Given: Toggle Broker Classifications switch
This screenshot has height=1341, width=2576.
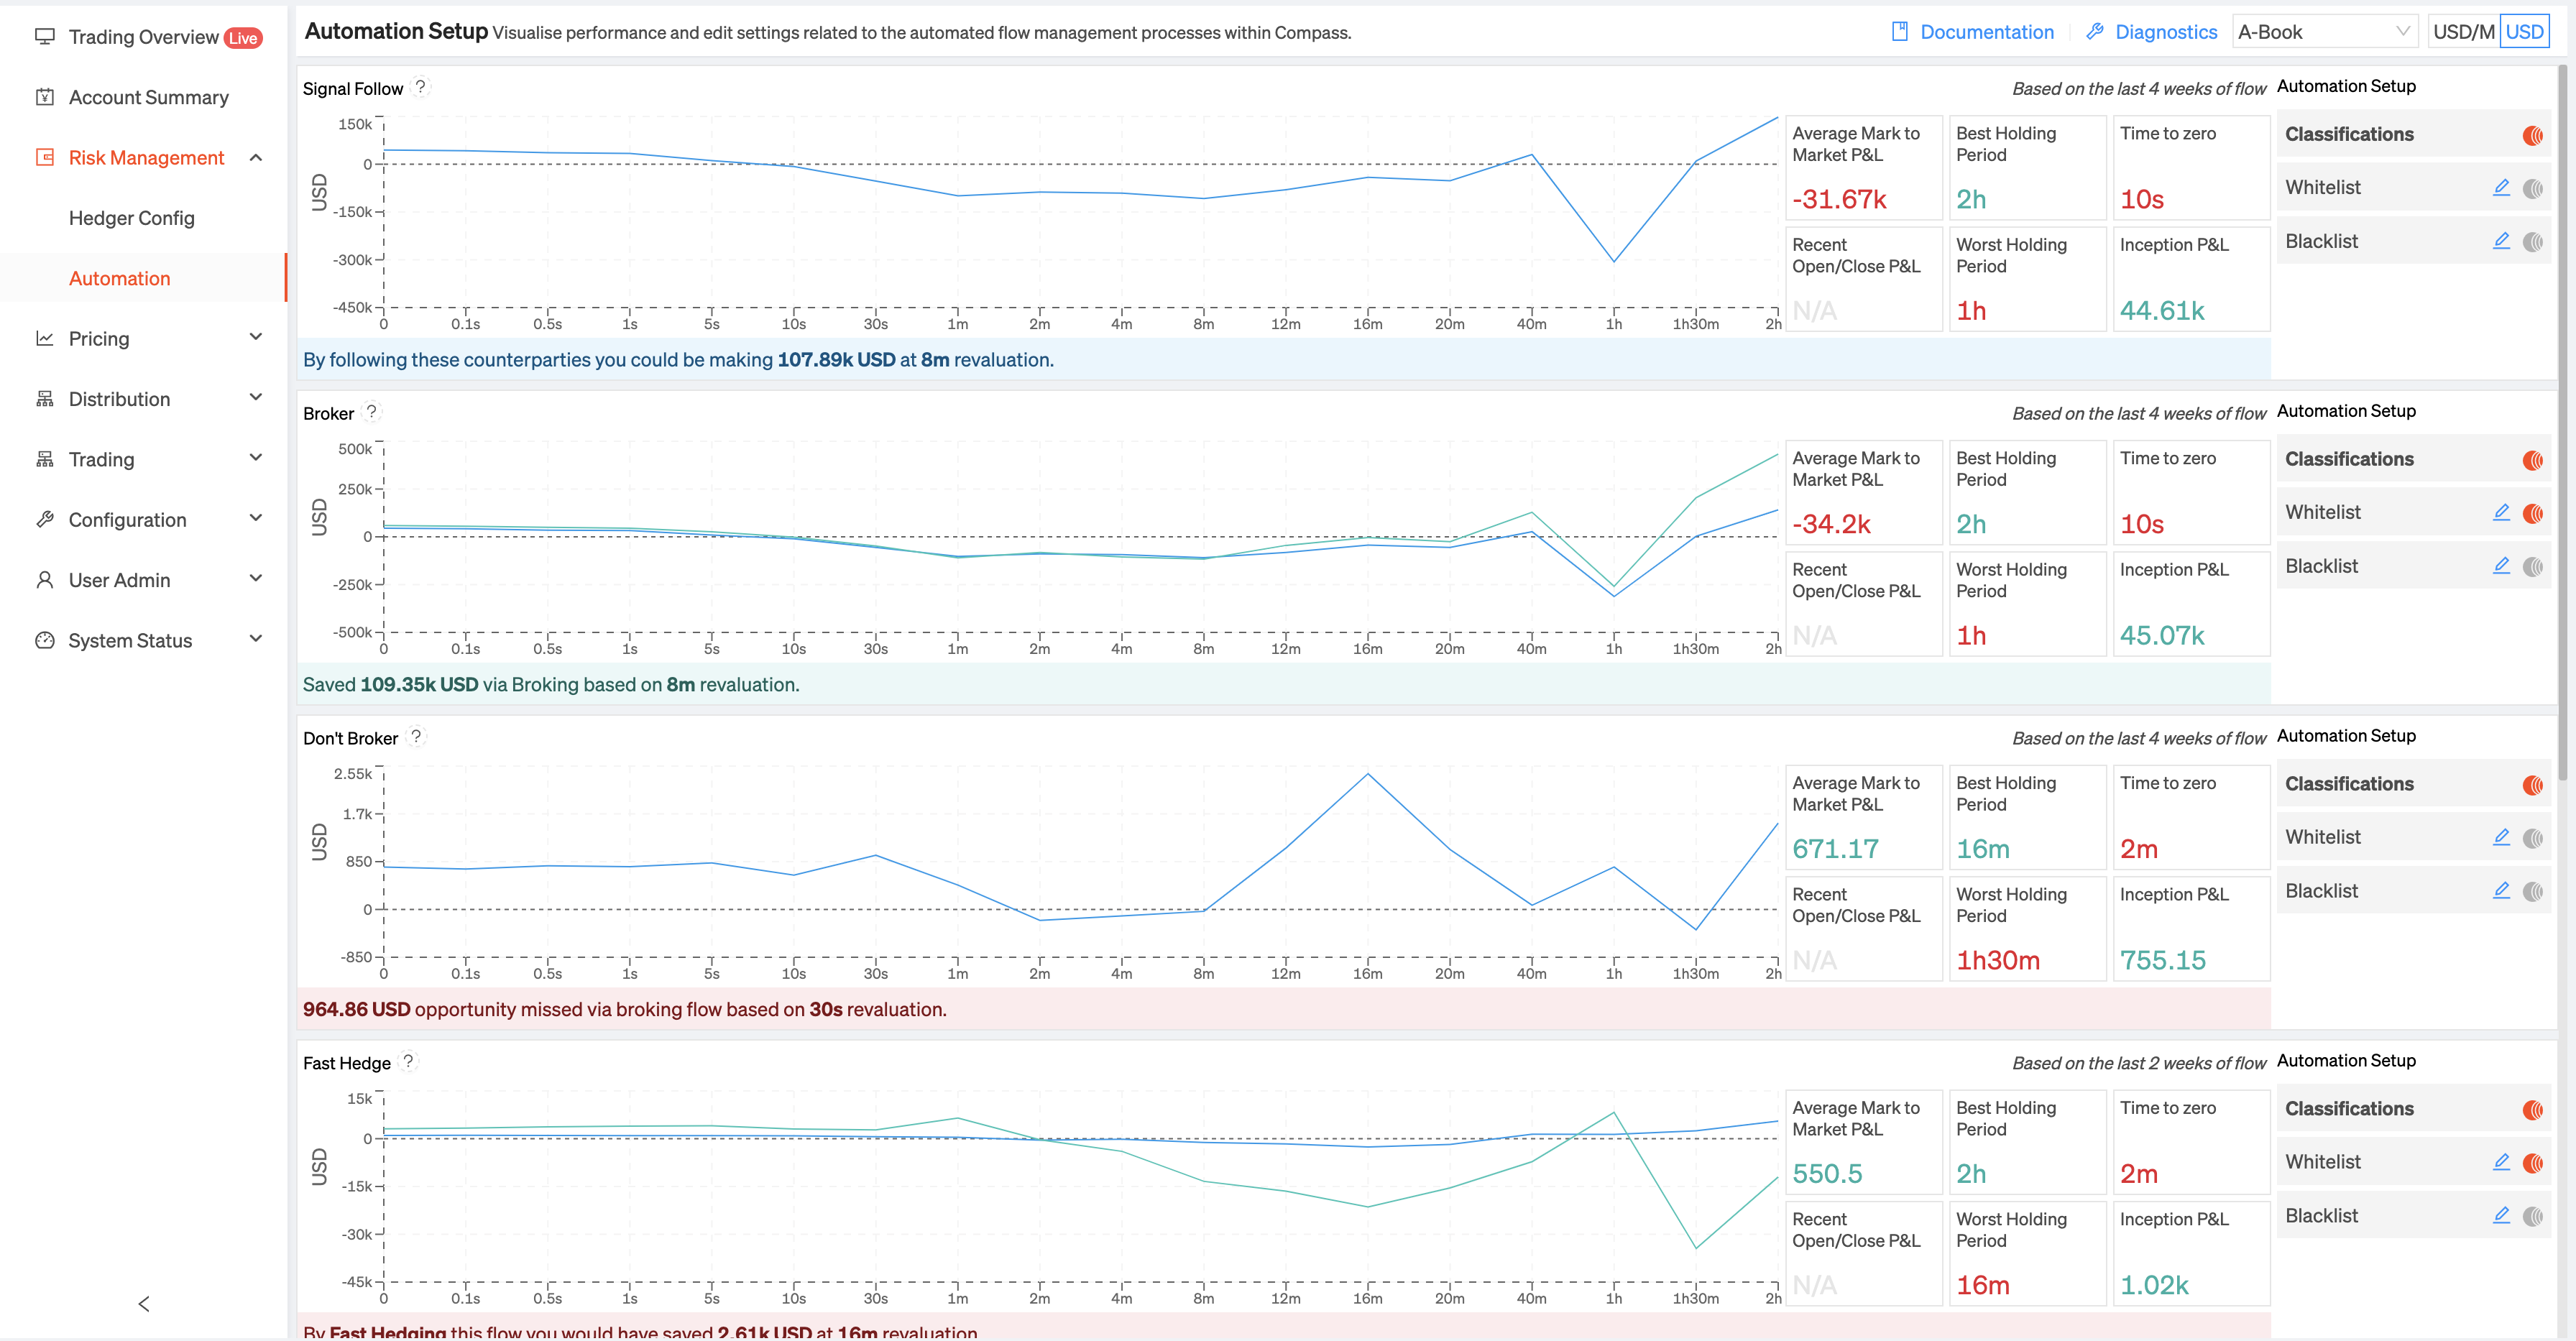Looking at the screenshot, I should coord(2532,460).
